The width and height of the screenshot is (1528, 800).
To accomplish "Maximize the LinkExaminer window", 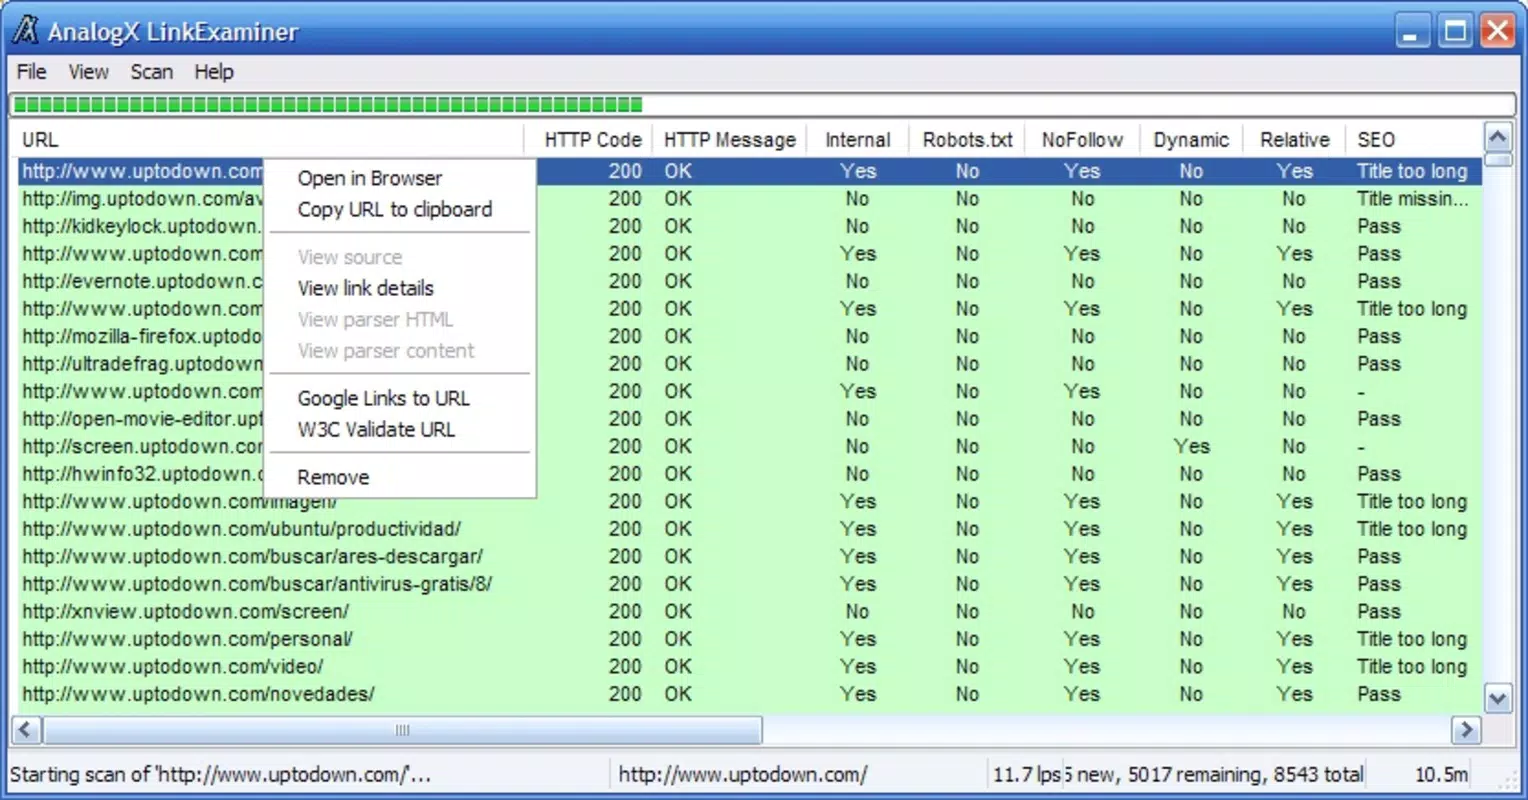I will click(1455, 31).
